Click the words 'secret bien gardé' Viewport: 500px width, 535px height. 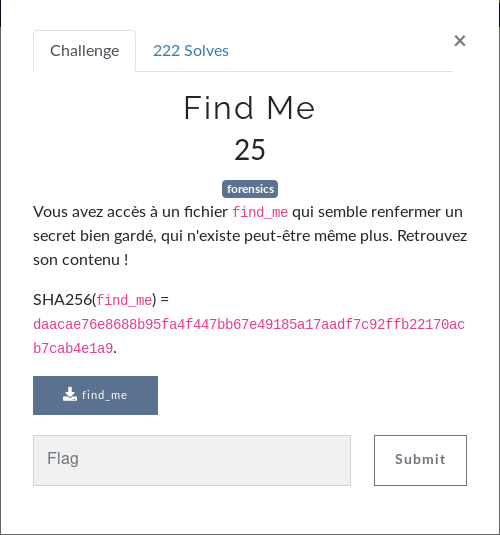pos(95,236)
